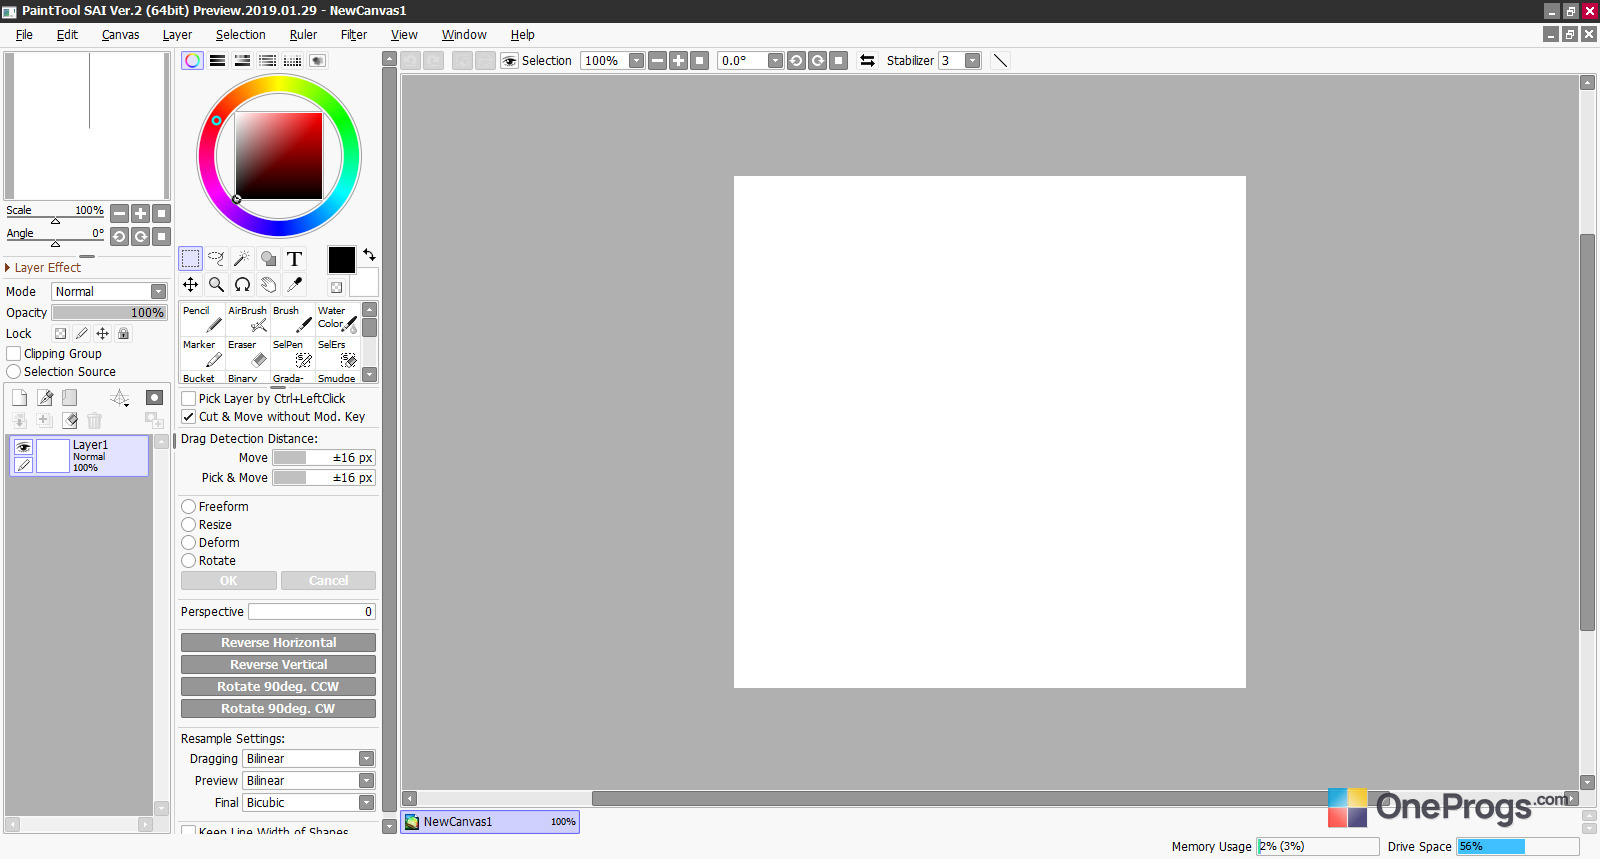Click Rotate 90deg. CCW button

278,687
